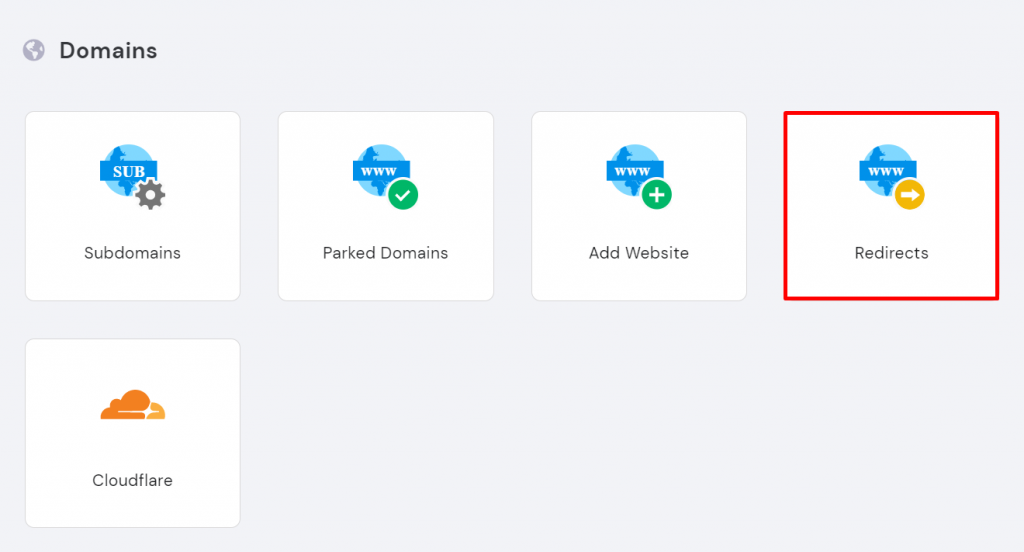Click the Redirects label
Viewport: 1024px width, 552px height.
[891, 253]
